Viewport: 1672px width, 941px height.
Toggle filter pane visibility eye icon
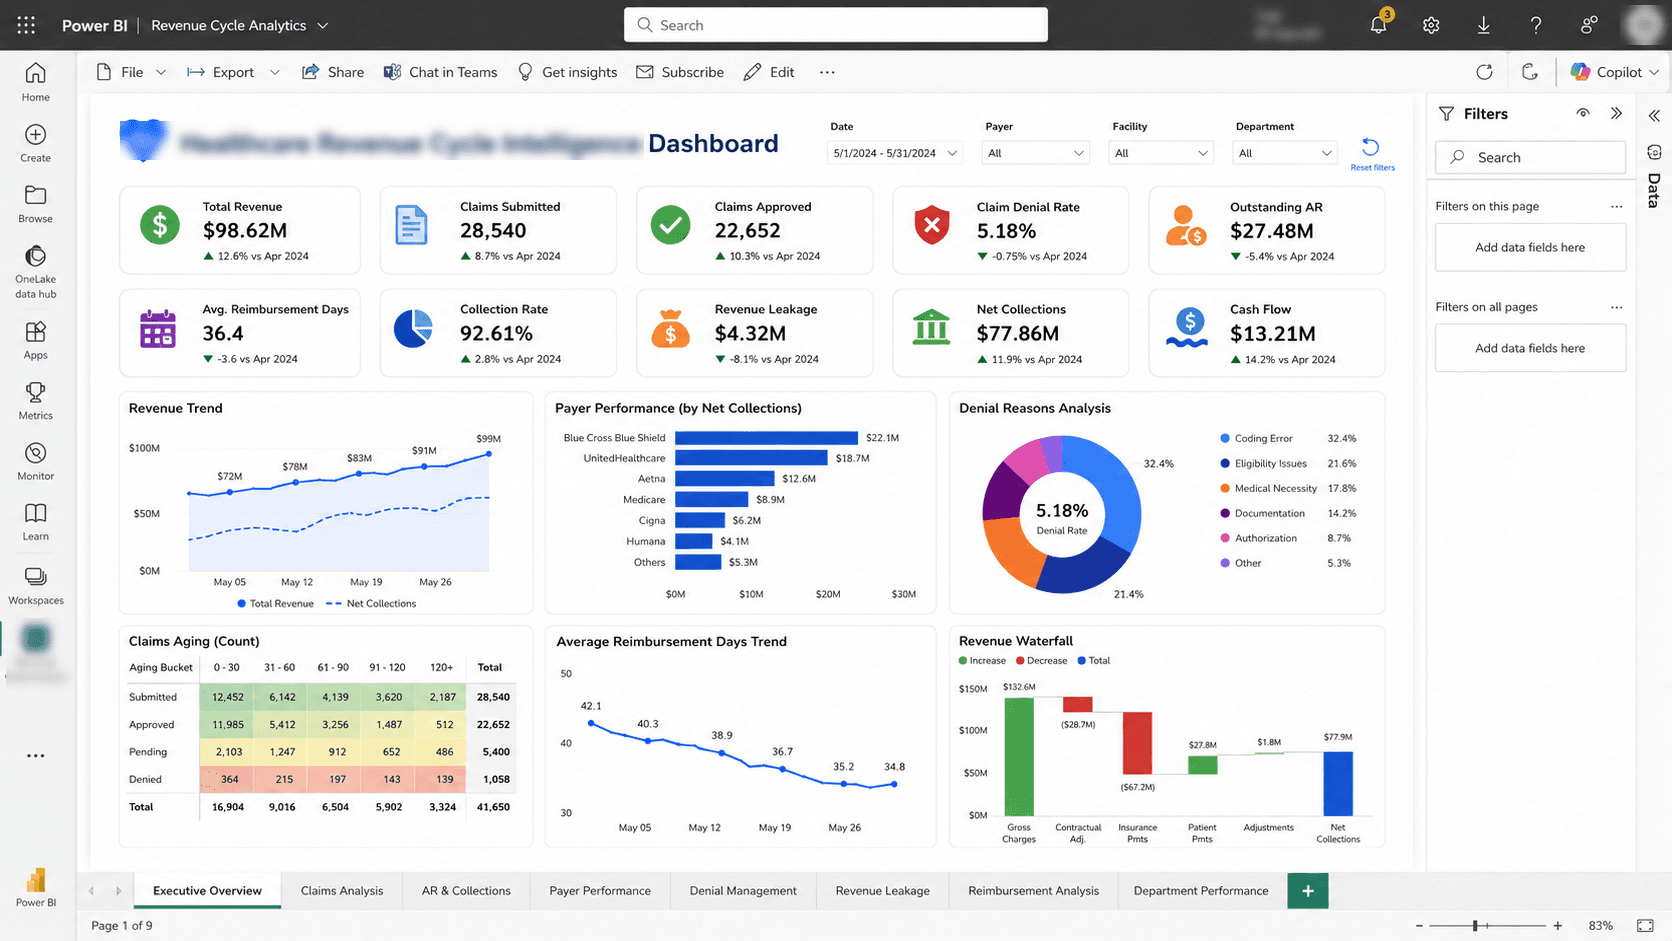tap(1583, 113)
